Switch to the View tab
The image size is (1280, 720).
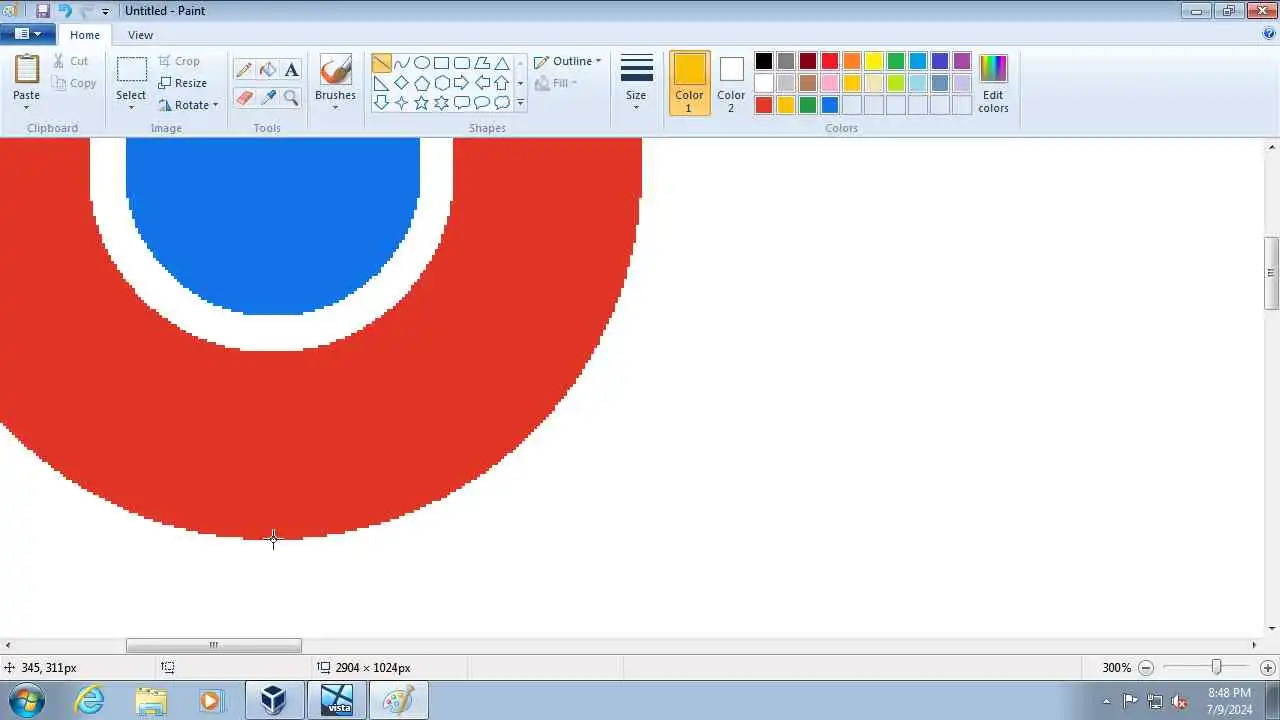[141, 35]
